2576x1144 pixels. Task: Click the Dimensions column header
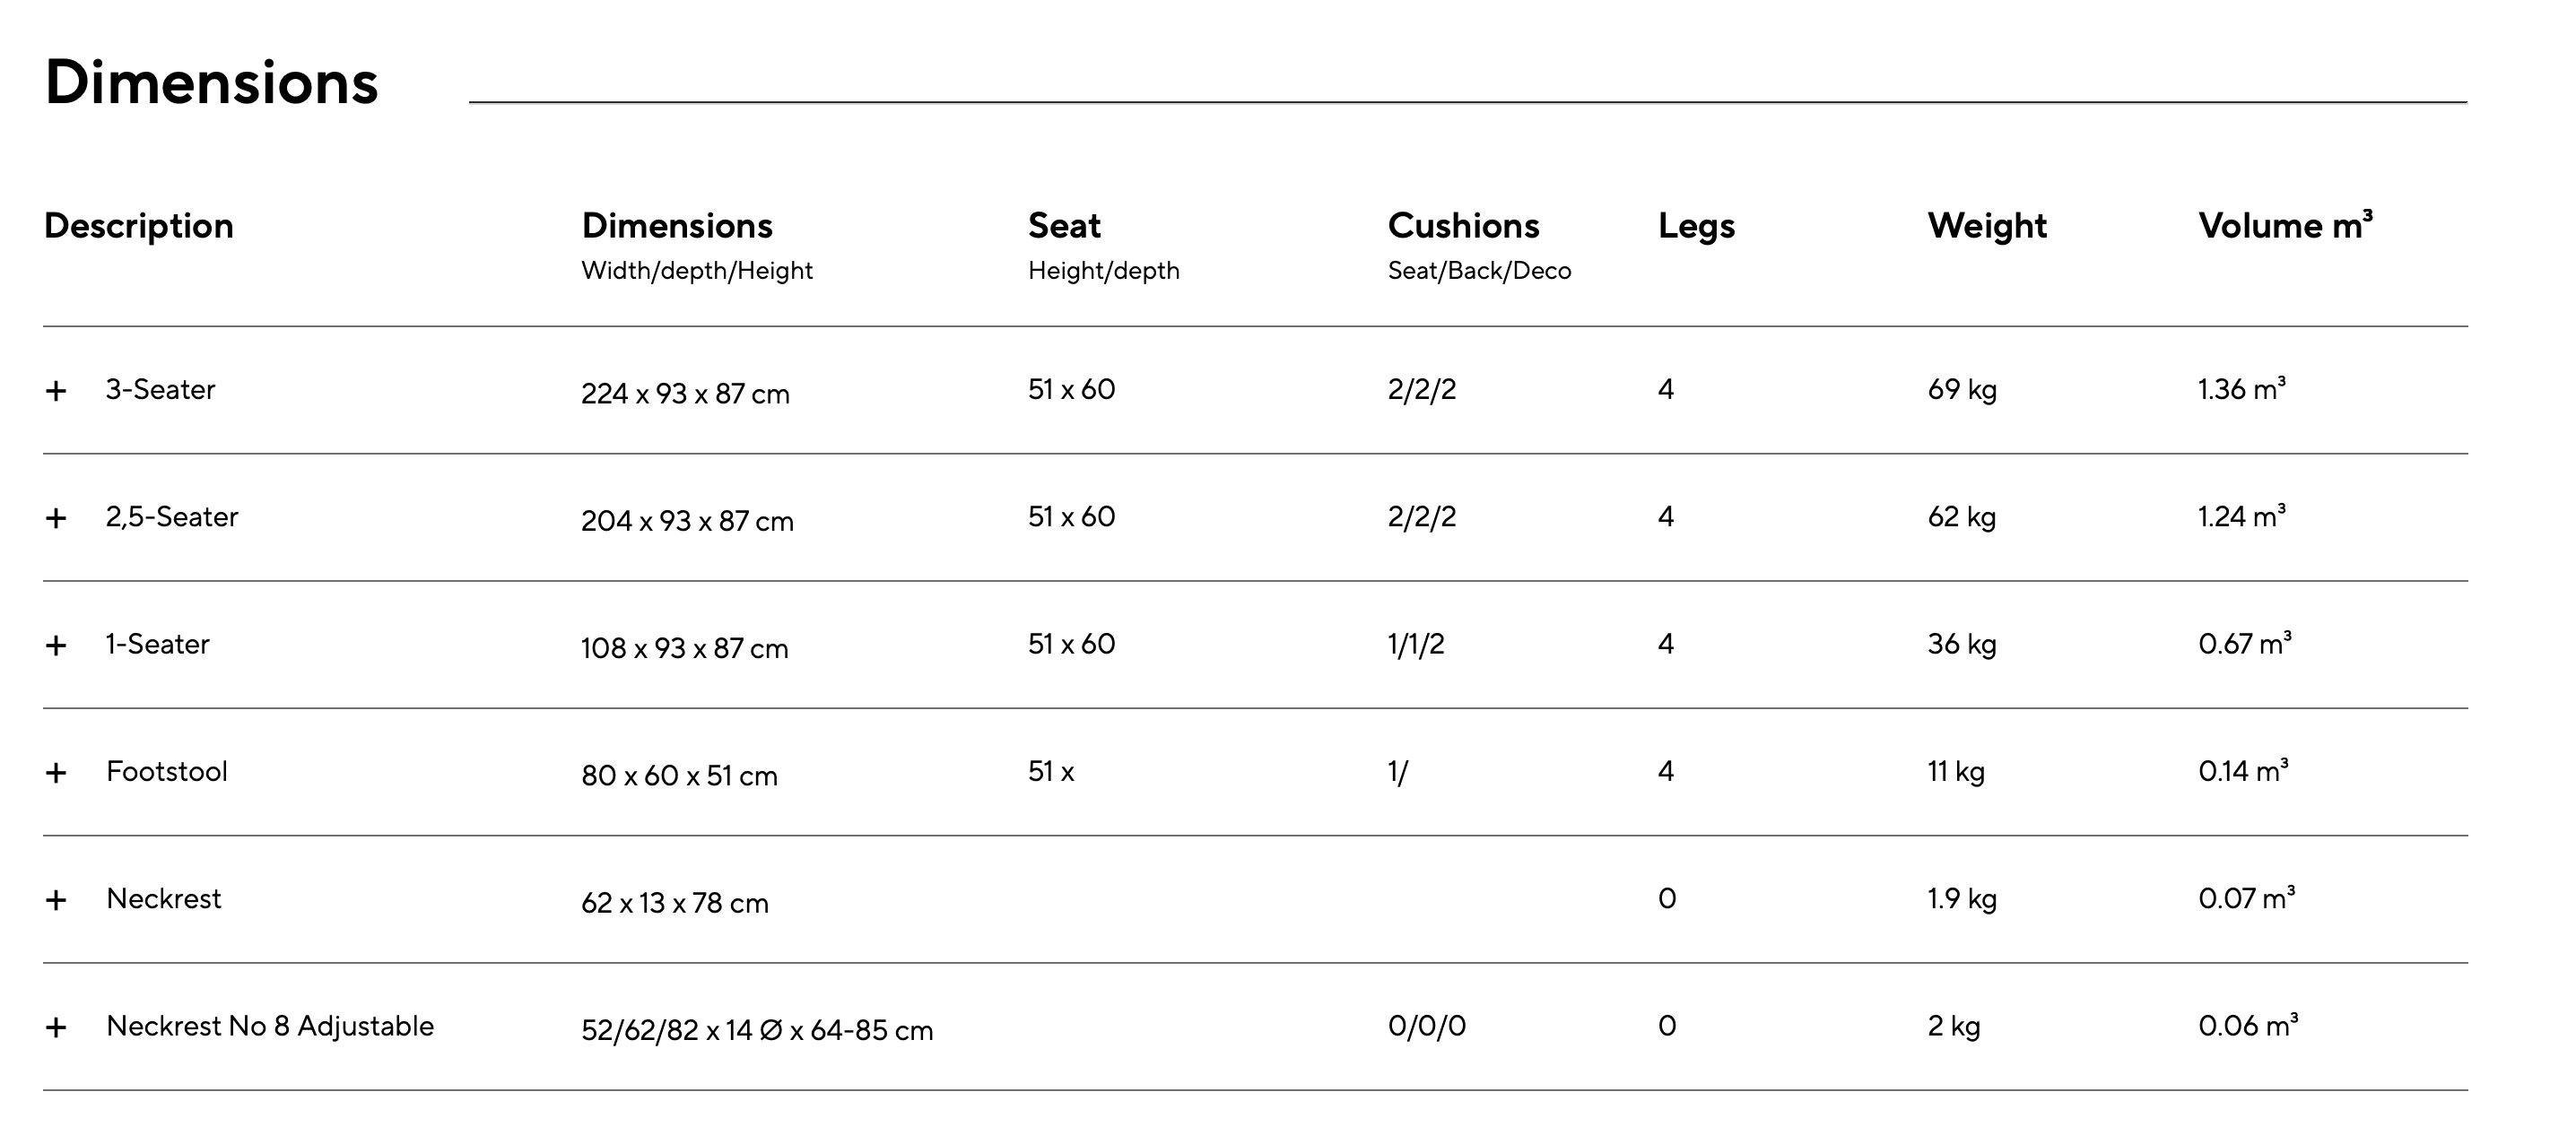click(x=677, y=226)
